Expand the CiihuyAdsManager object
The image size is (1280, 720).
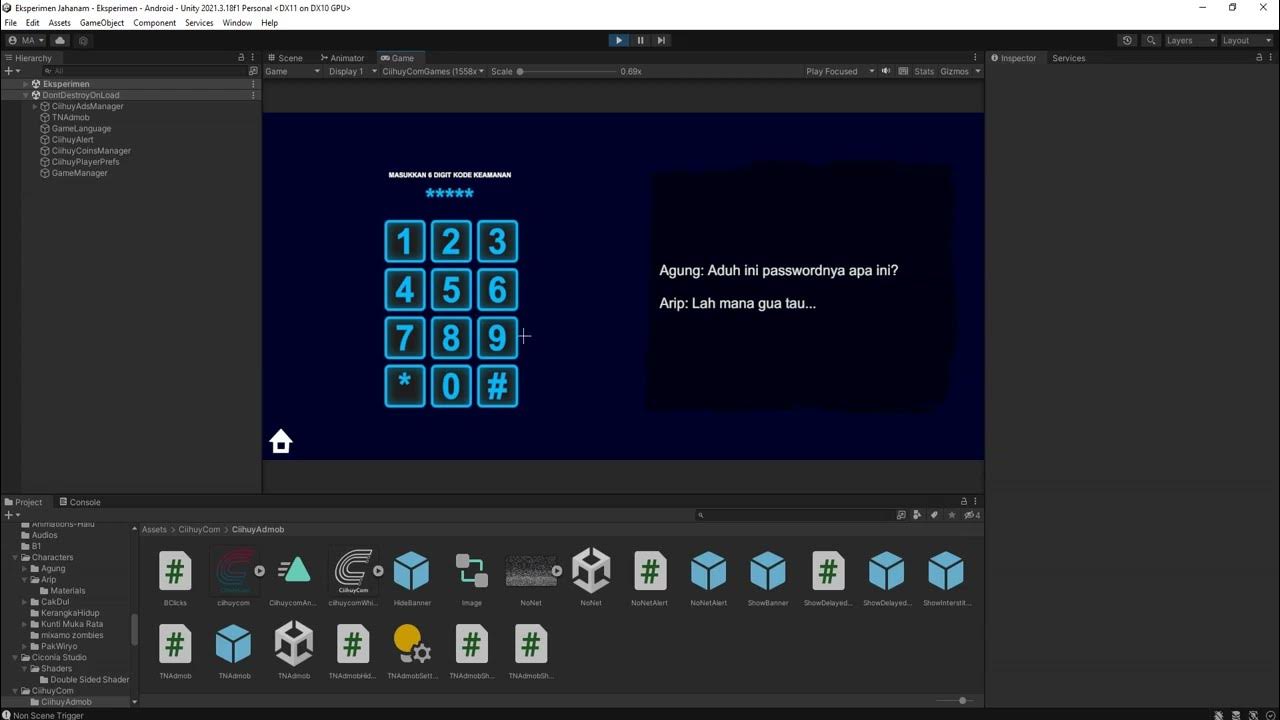tap(35, 106)
